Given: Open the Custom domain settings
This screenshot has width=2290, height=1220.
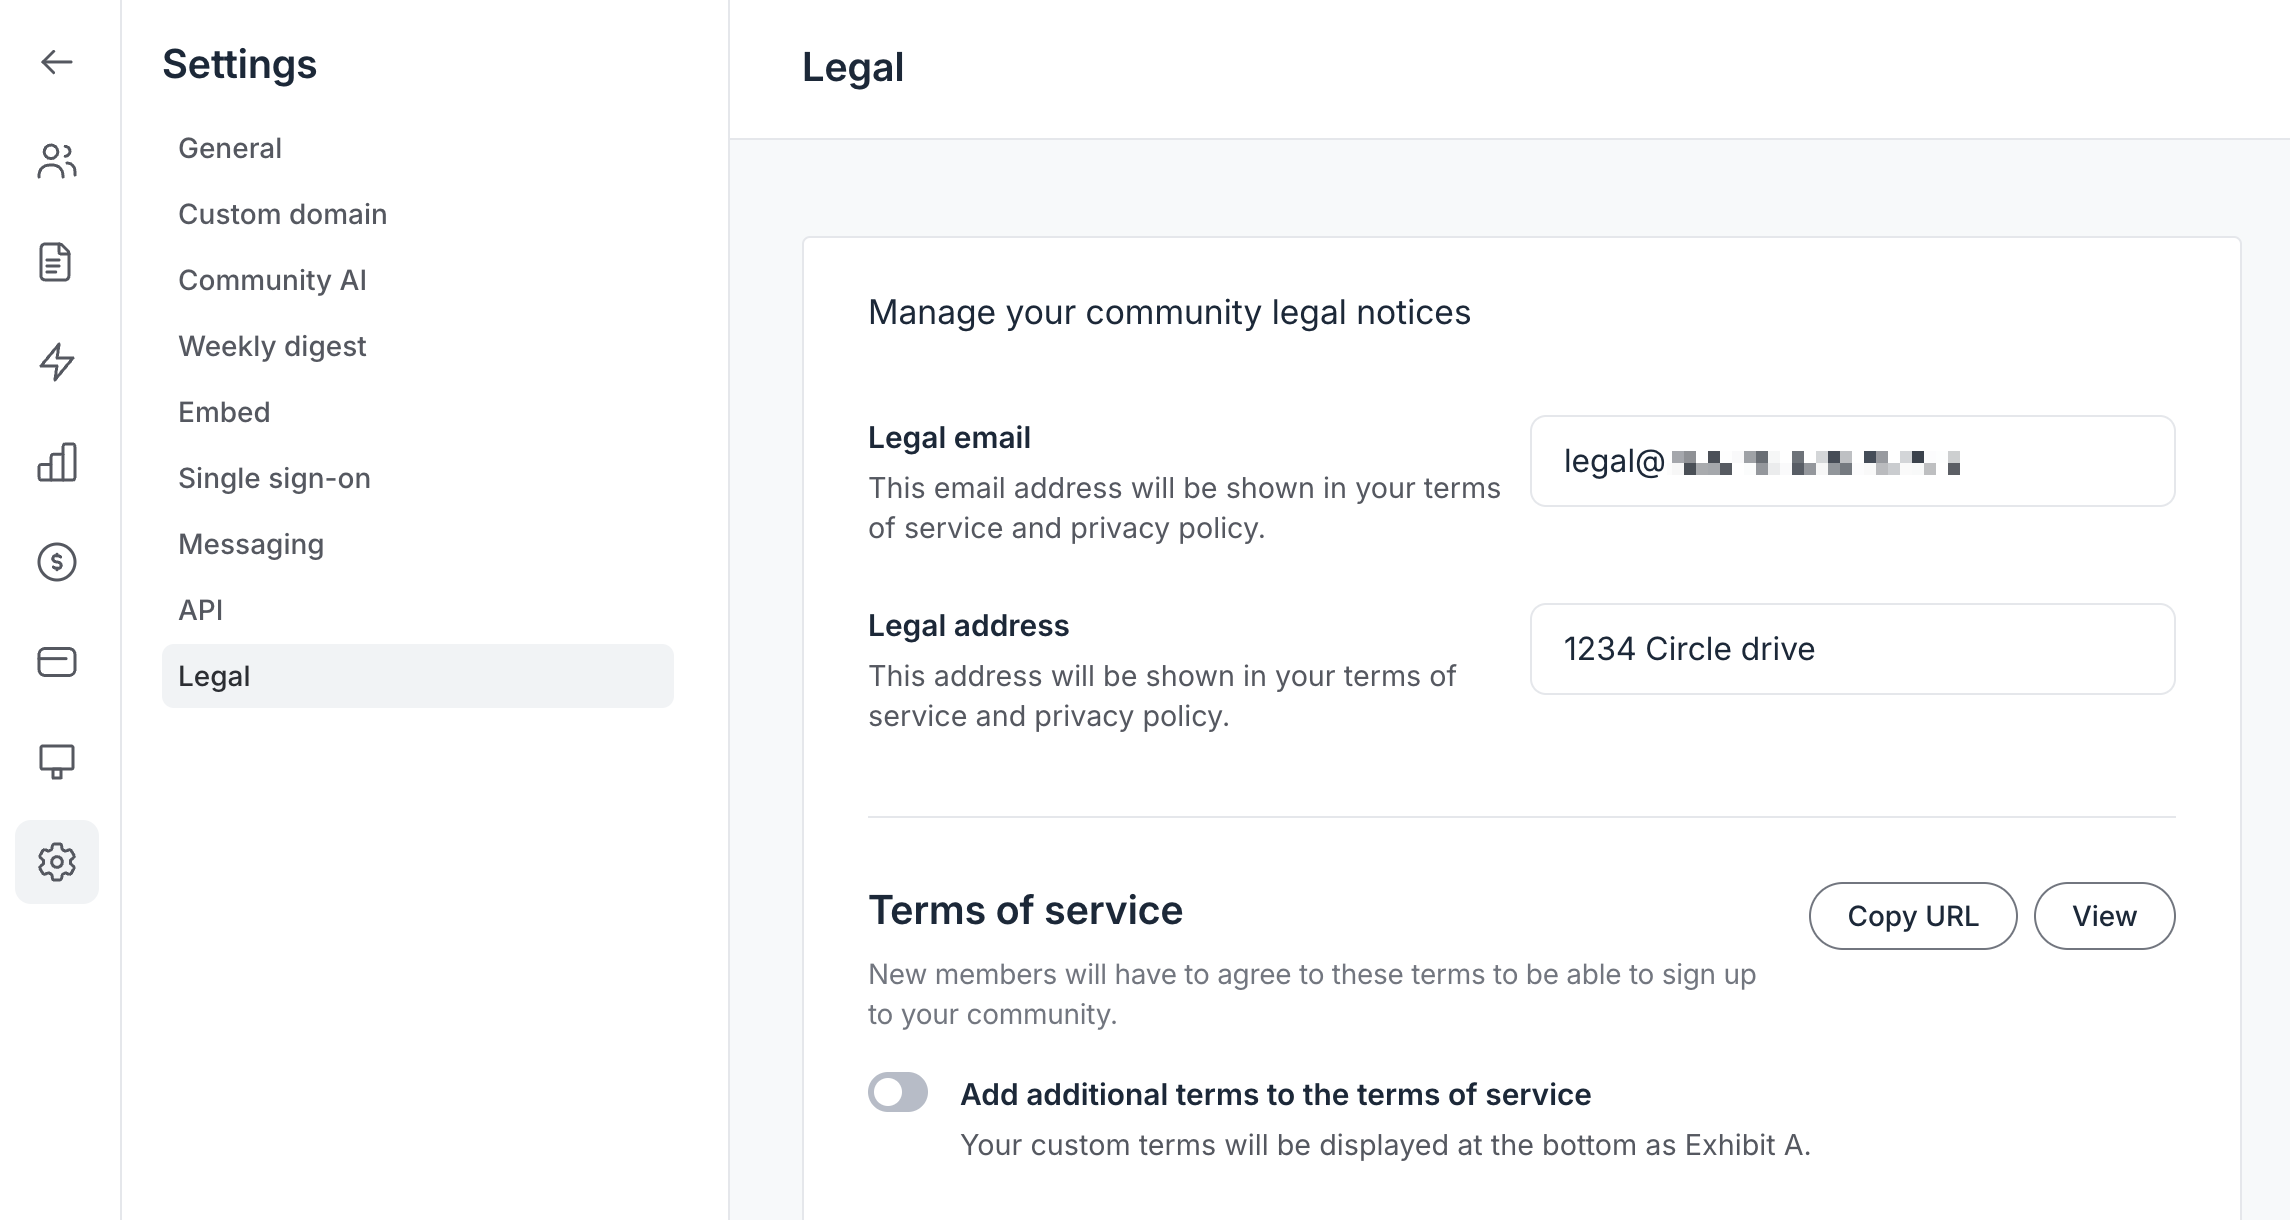Looking at the screenshot, I should pos(283,213).
